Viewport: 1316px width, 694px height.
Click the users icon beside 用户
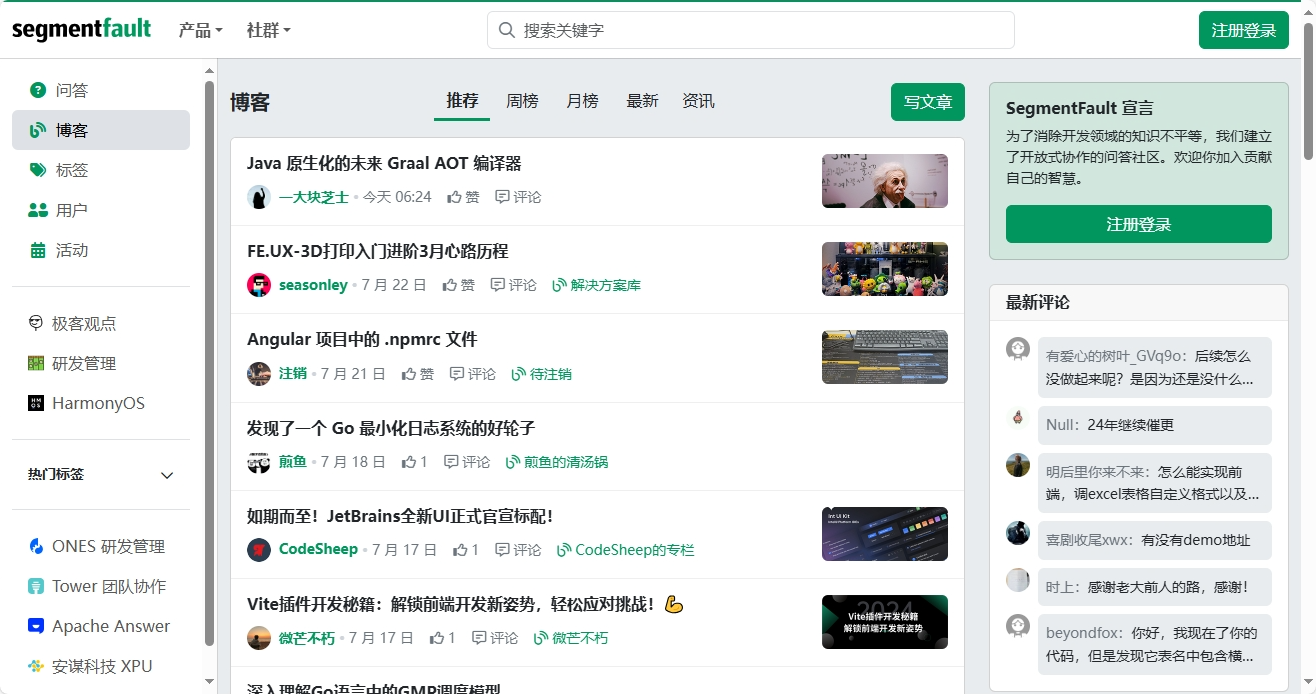[x=38, y=210]
